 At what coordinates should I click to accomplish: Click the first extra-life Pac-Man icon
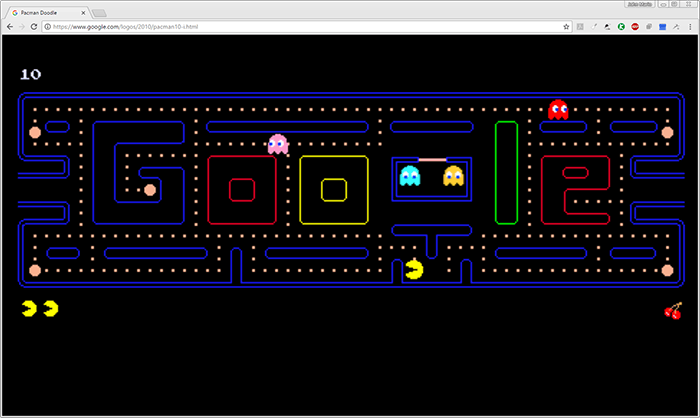point(29,309)
